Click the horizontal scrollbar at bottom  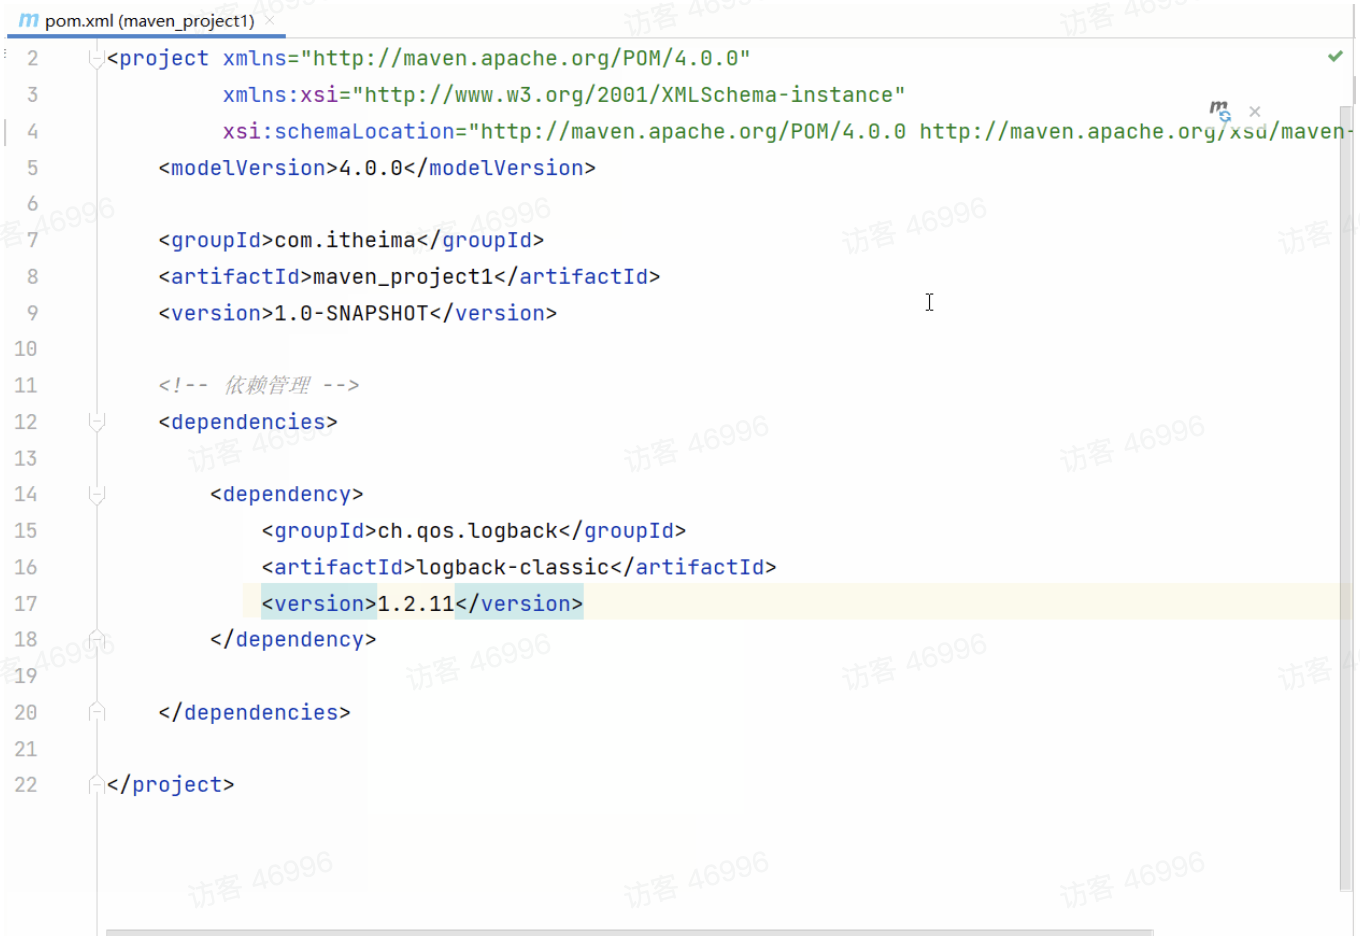point(630,932)
